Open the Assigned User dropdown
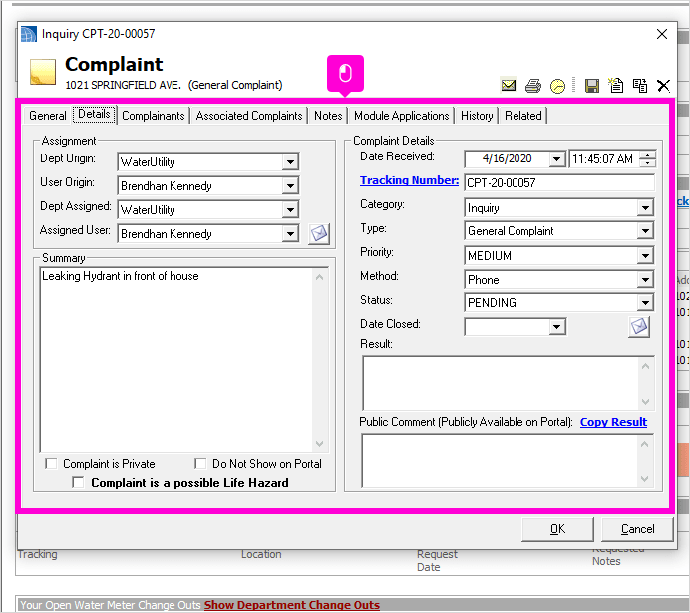The image size is (690, 613). point(290,233)
